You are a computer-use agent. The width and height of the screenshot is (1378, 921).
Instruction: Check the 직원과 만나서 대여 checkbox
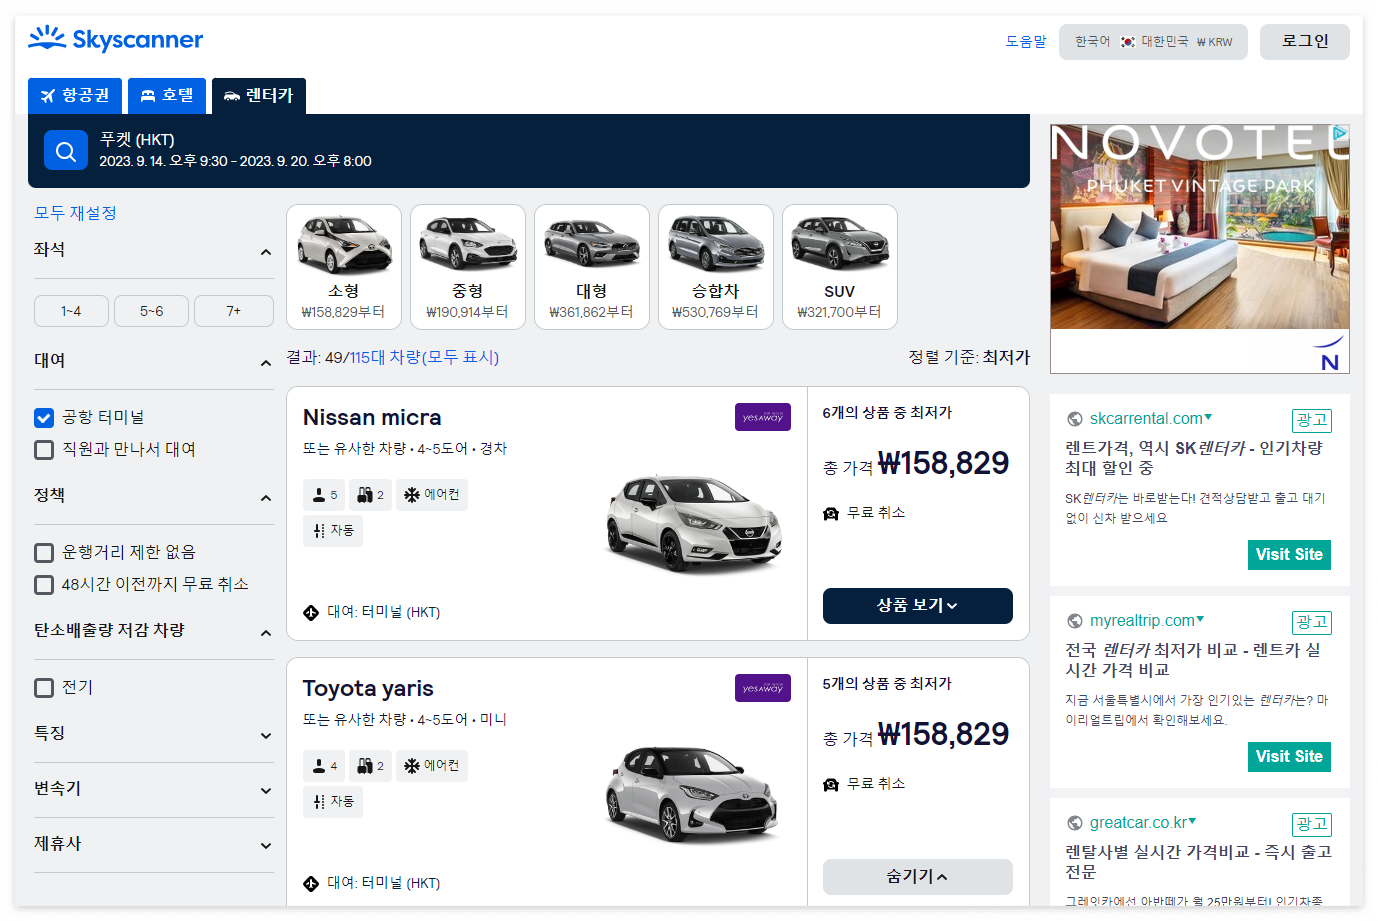point(44,449)
